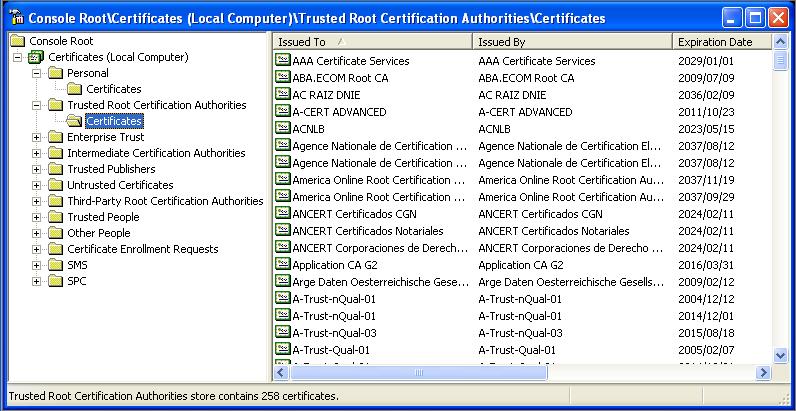Click the ANCERT Certificados CGN certificate icon
The image size is (796, 411).
282,213
